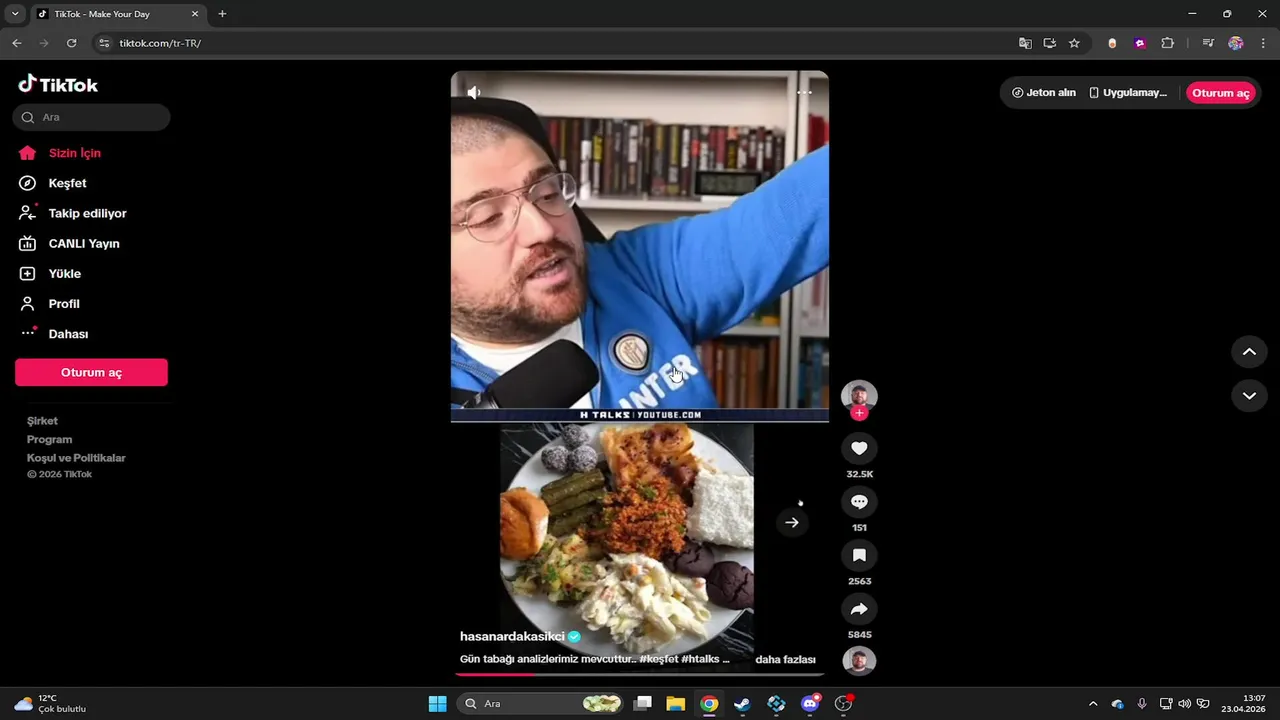Viewport: 1280px width, 720px height.
Task: Open the Chrome profile avatar
Action: [1236, 43]
